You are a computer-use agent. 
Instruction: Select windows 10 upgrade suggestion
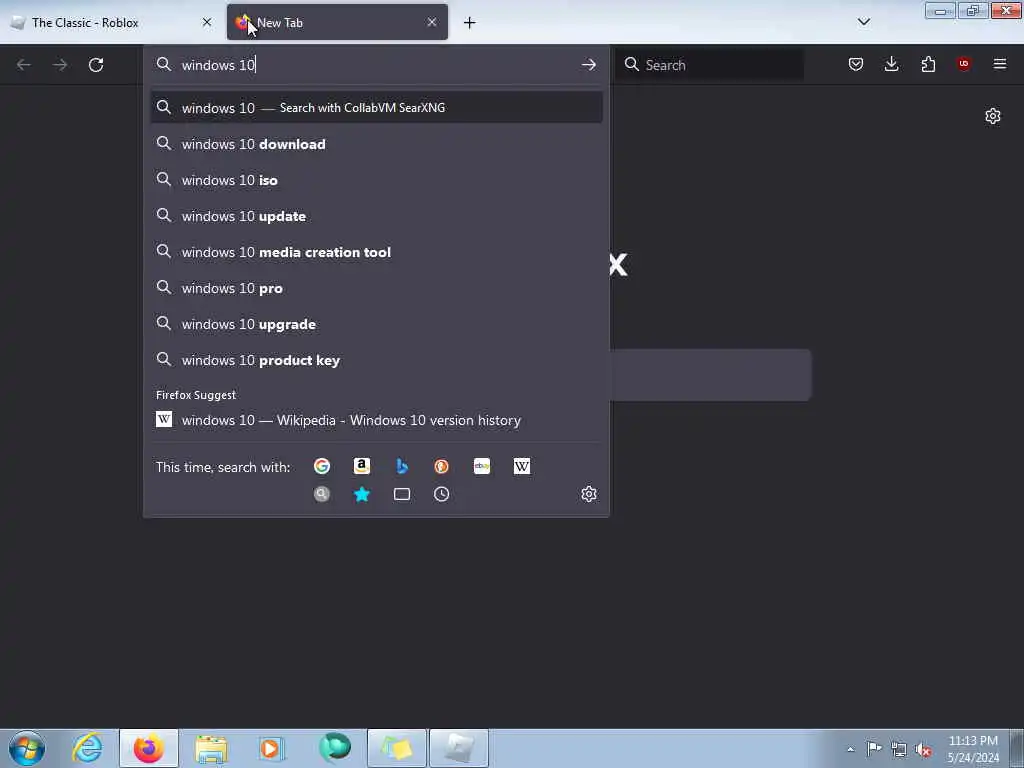pyautogui.click(x=376, y=324)
